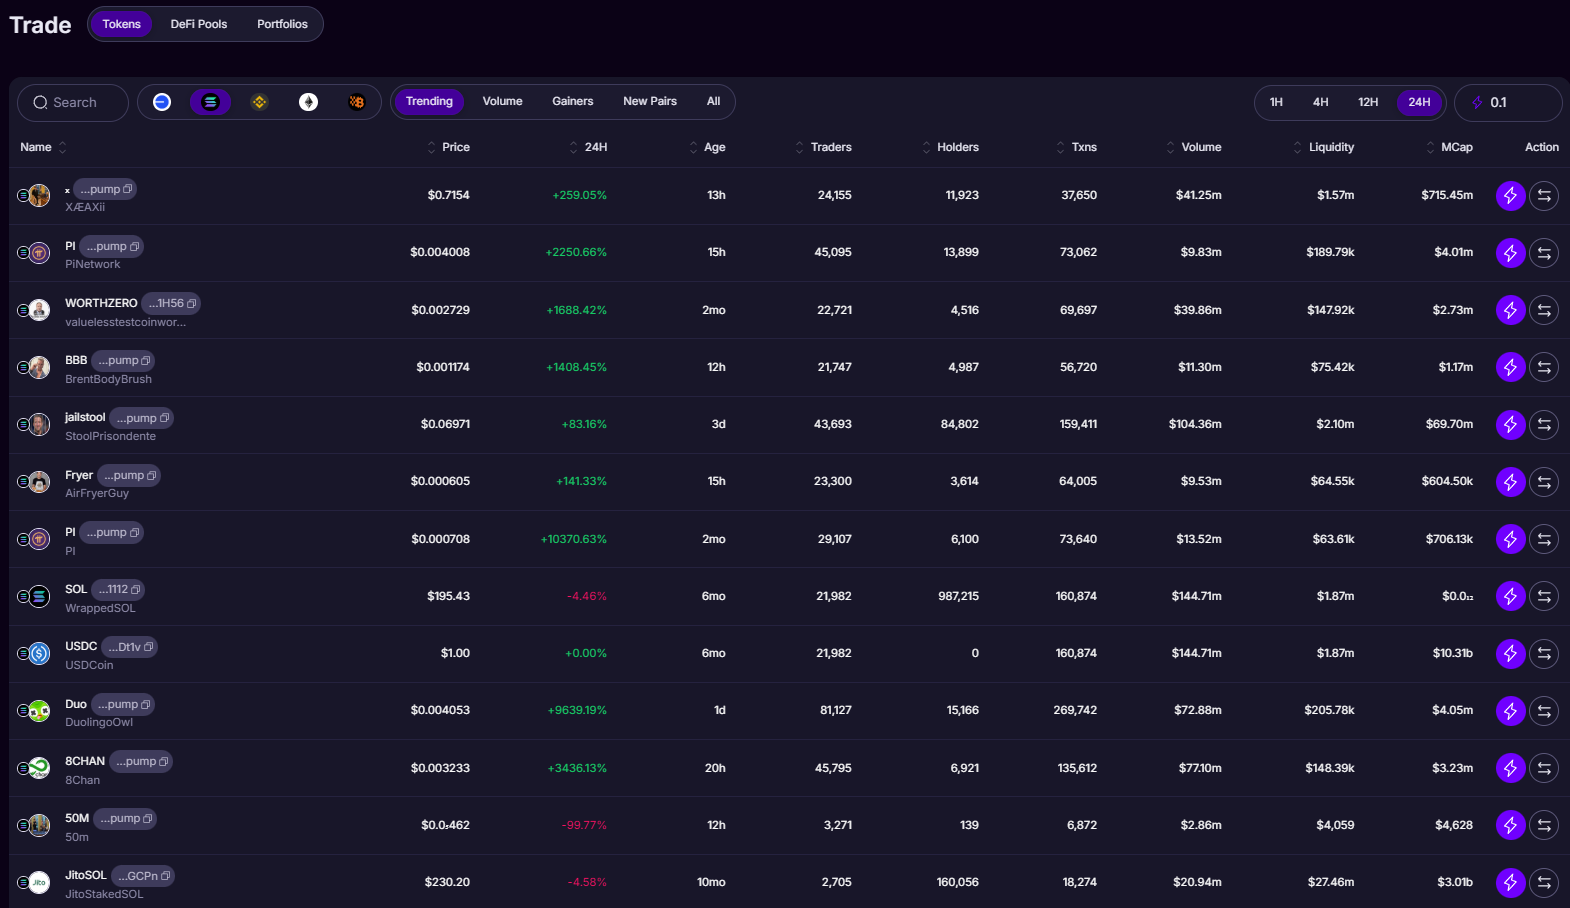Quick buy the jailstool token

point(1510,424)
